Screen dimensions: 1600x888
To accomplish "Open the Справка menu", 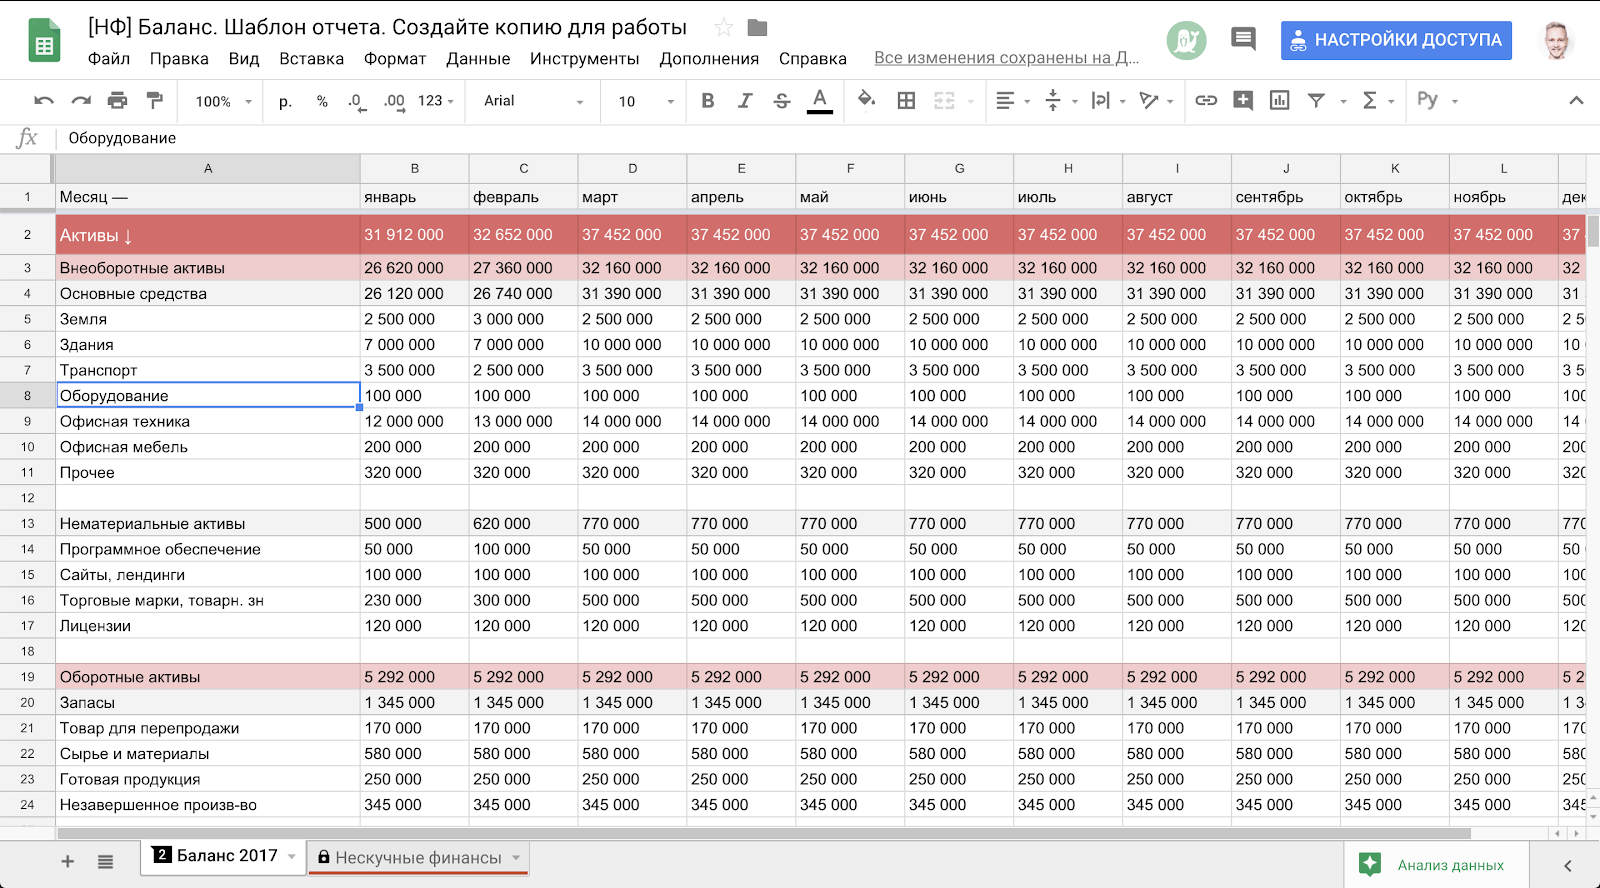I will click(813, 59).
